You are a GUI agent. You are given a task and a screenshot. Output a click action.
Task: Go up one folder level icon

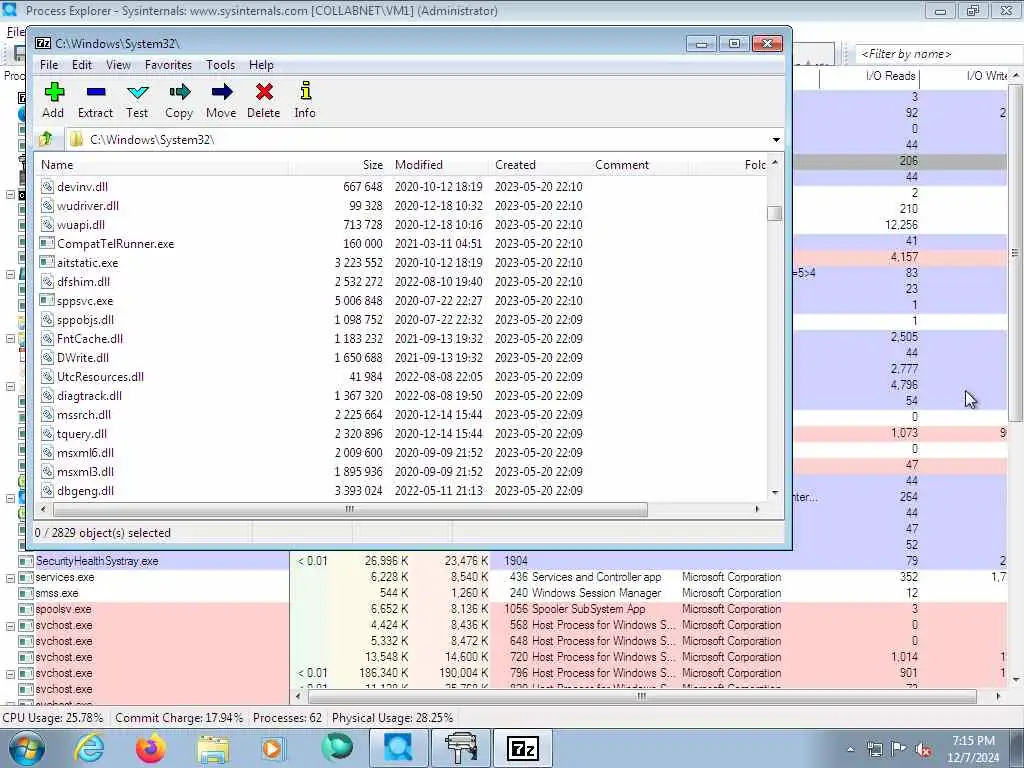(x=46, y=138)
